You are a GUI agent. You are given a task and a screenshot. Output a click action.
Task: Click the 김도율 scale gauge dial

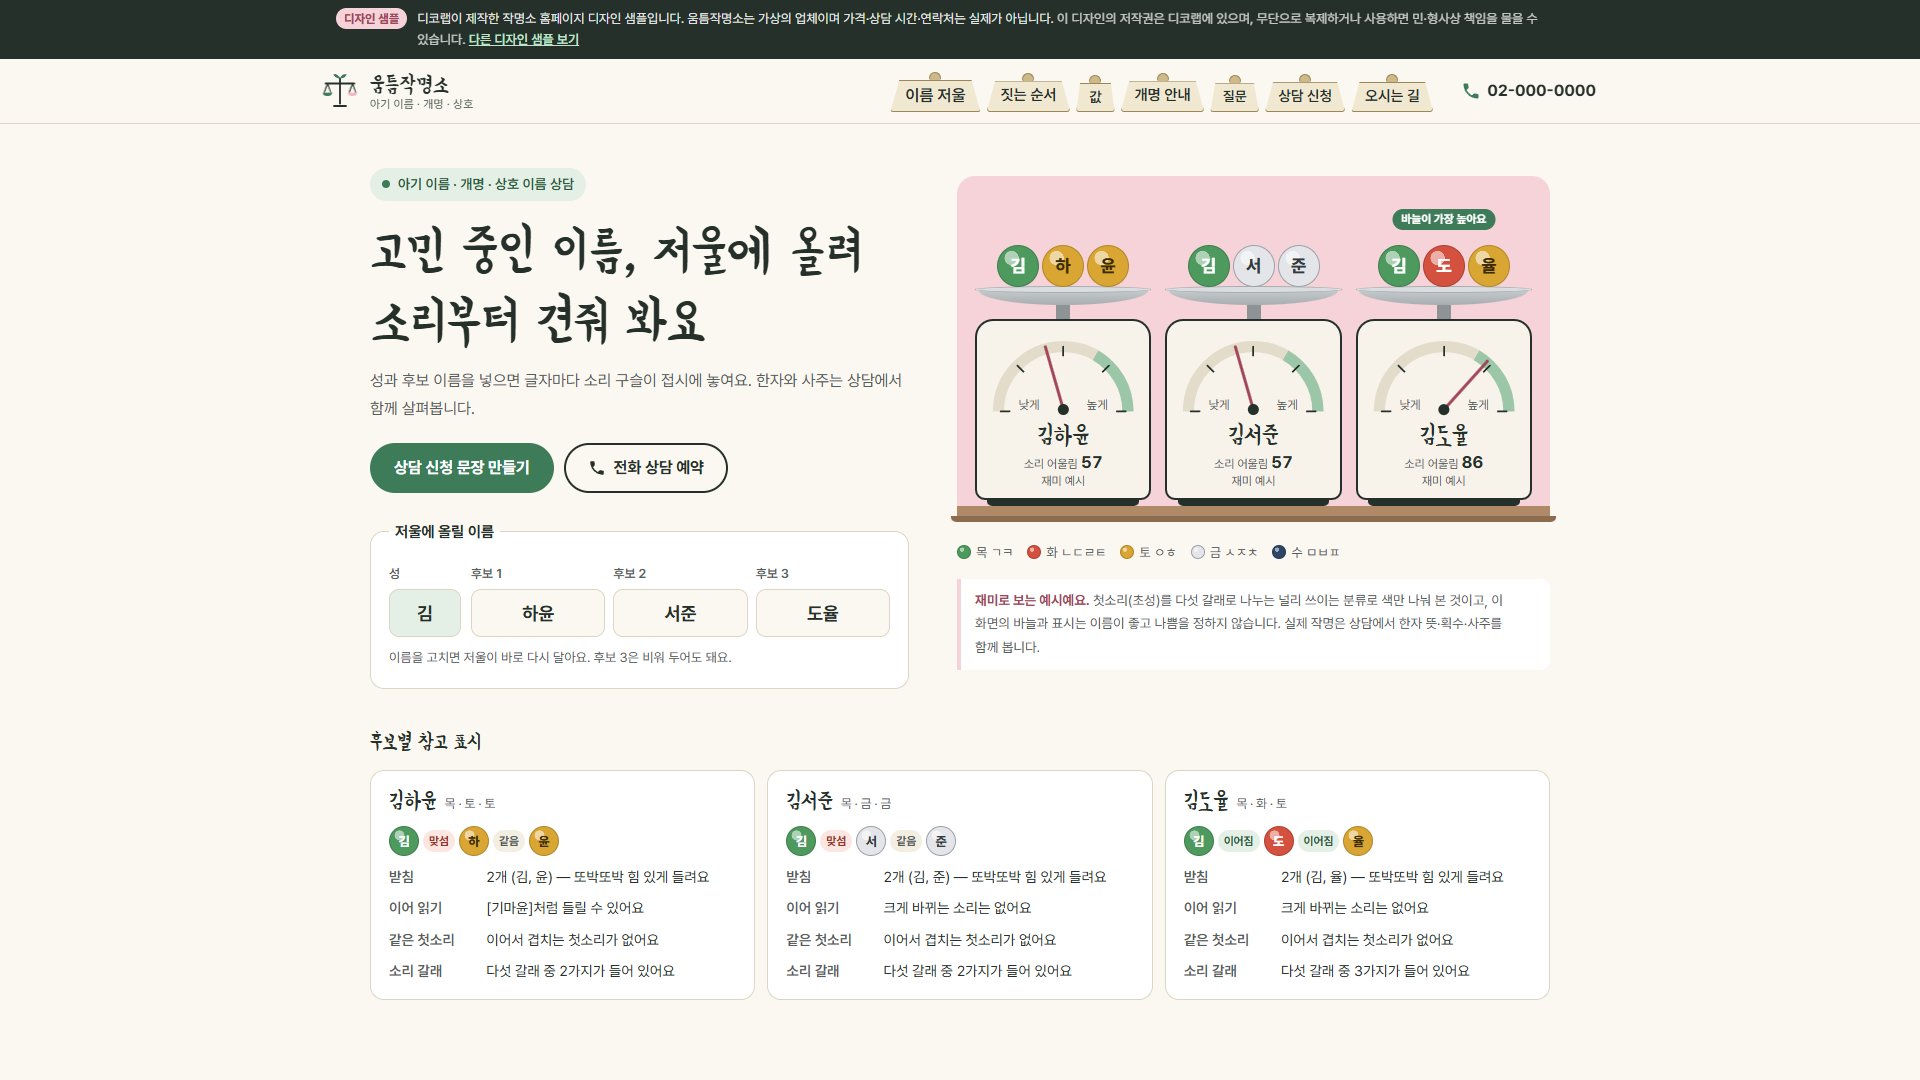[1444, 378]
